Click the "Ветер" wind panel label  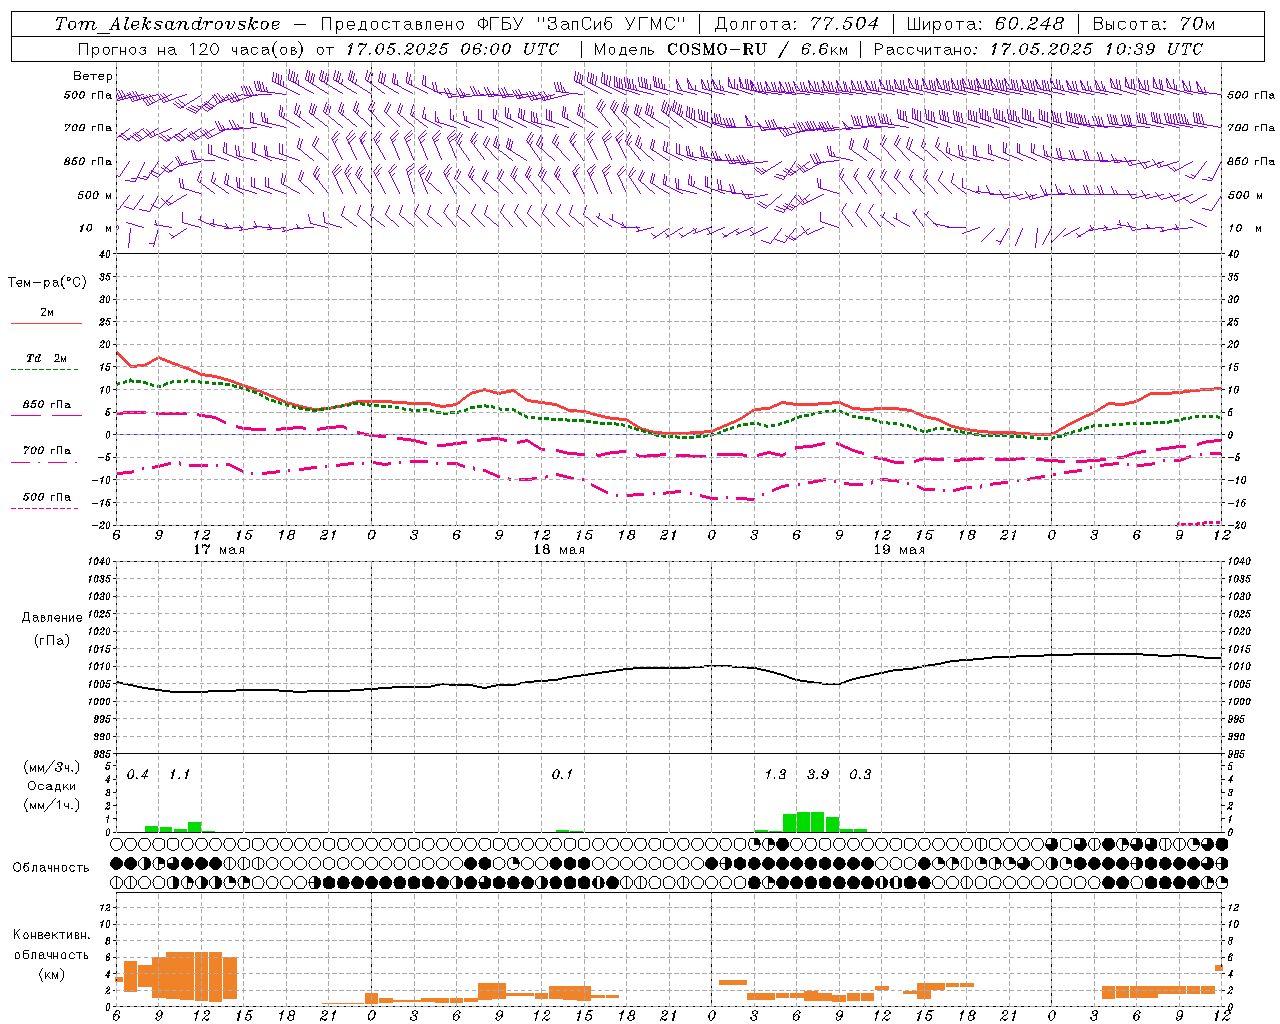click(x=93, y=76)
